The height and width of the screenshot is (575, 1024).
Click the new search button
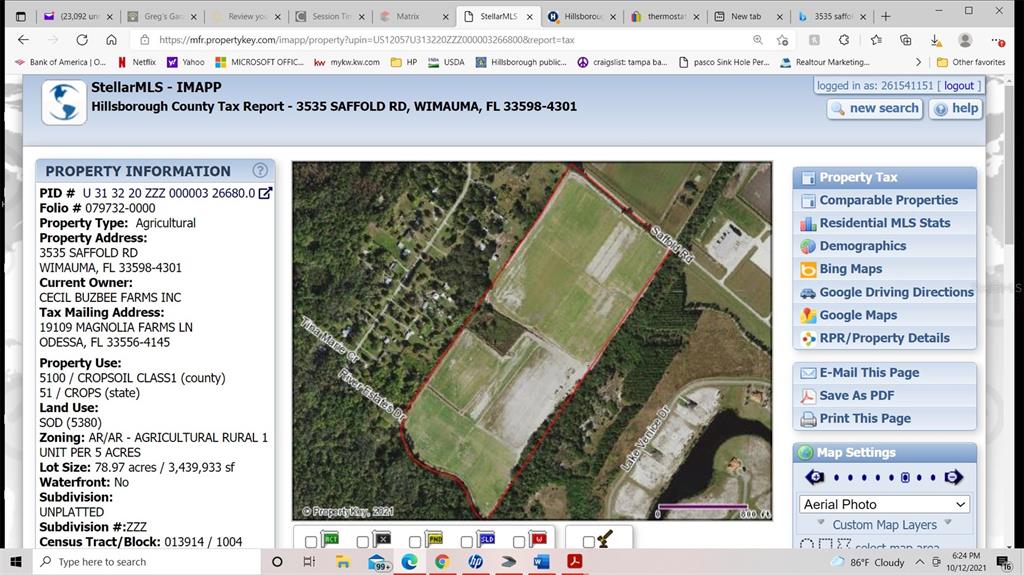[875, 108]
